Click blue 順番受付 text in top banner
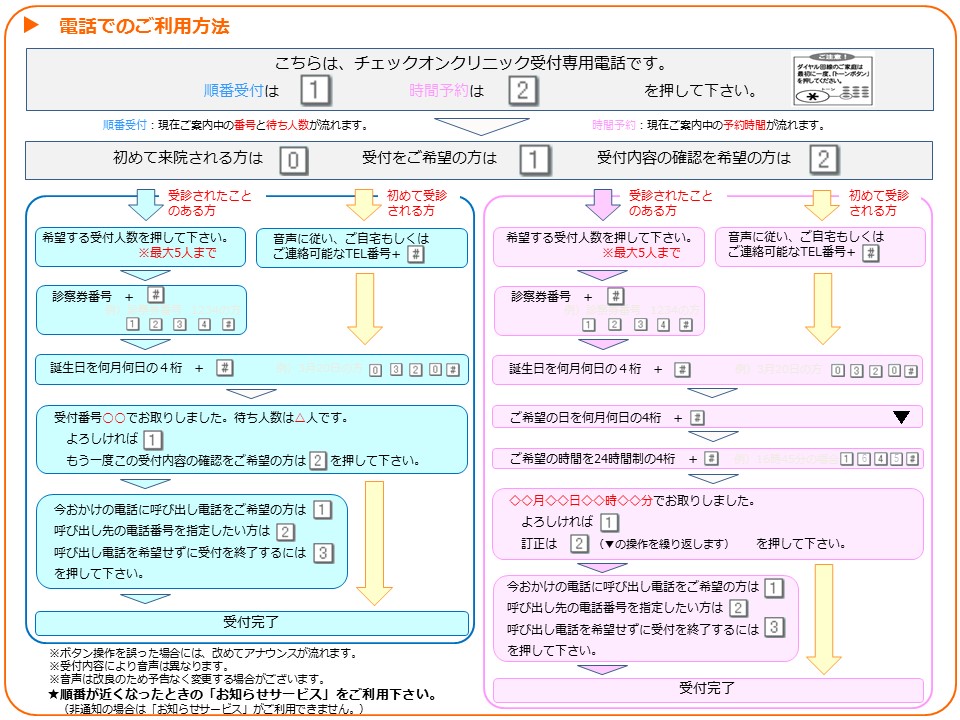The width and height of the screenshot is (960, 720). 232,91
